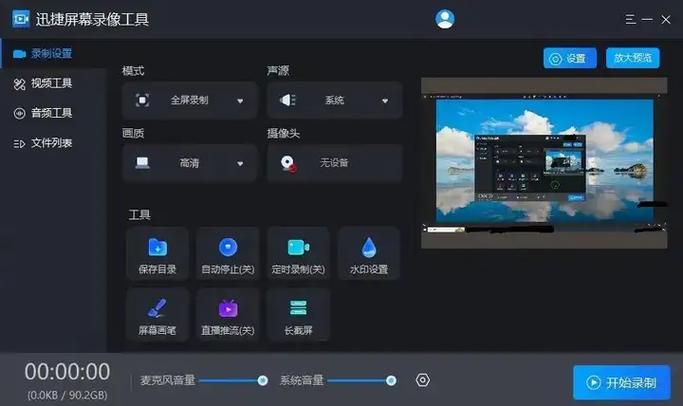Click the monitor icon in 画质 box

click(142, 163)
